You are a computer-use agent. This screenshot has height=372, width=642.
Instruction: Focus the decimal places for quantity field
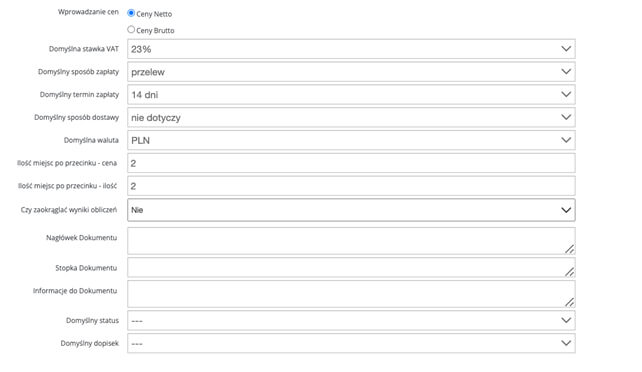pos(351,186)
